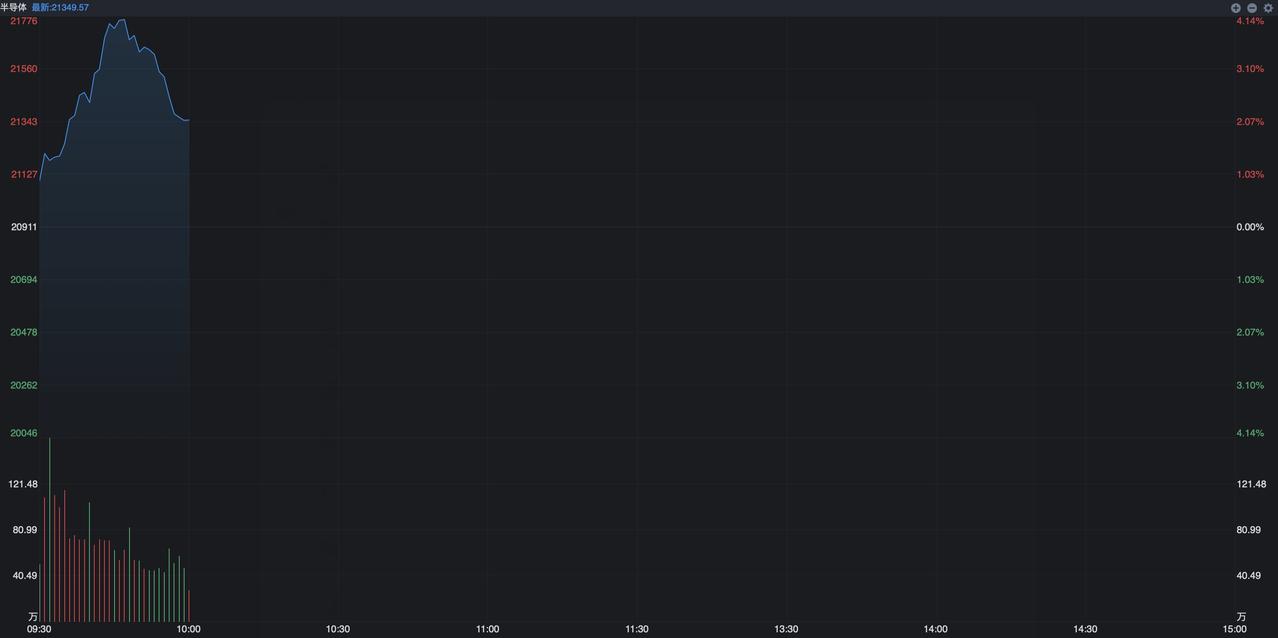Click the 15:00 time axis label
The width and height of the screenshot is (1278, 638).
pyautogui.click(x=1234, y=629)
